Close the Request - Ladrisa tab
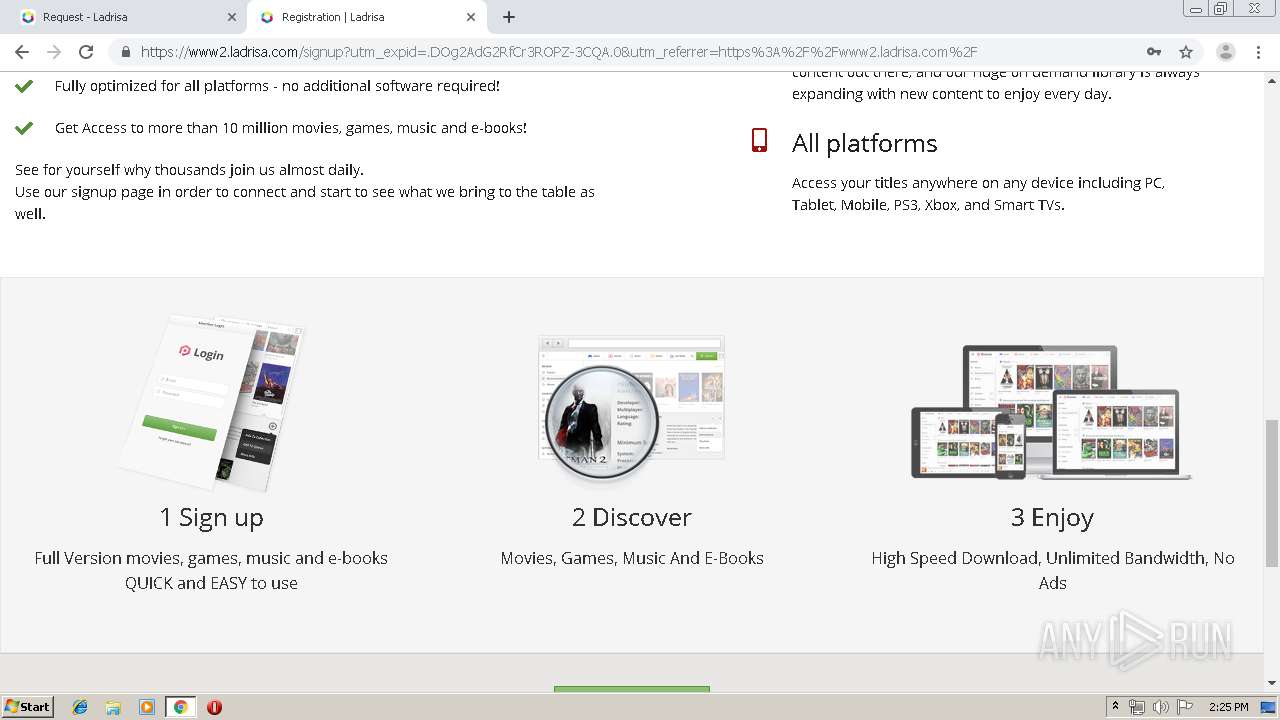Viewport: 1280px width, 720px height. coord(232,17)
